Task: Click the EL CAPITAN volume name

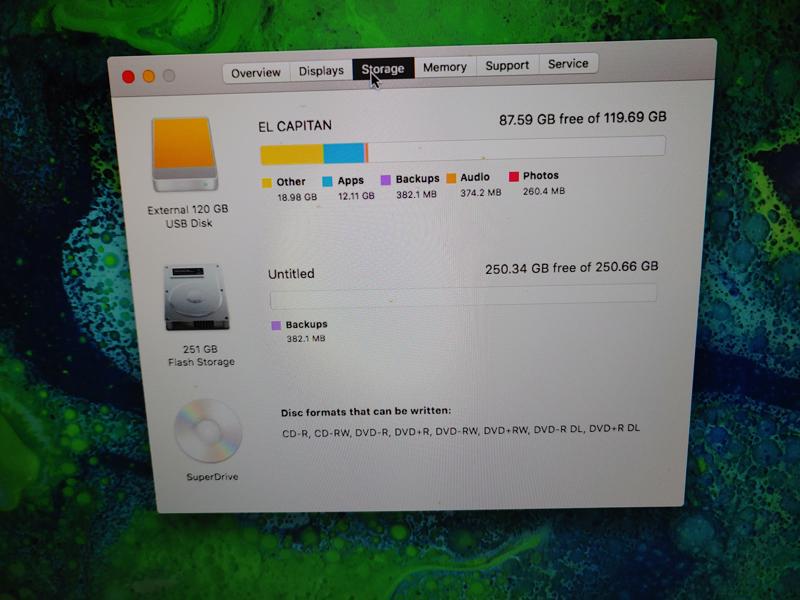Action: 295,126
